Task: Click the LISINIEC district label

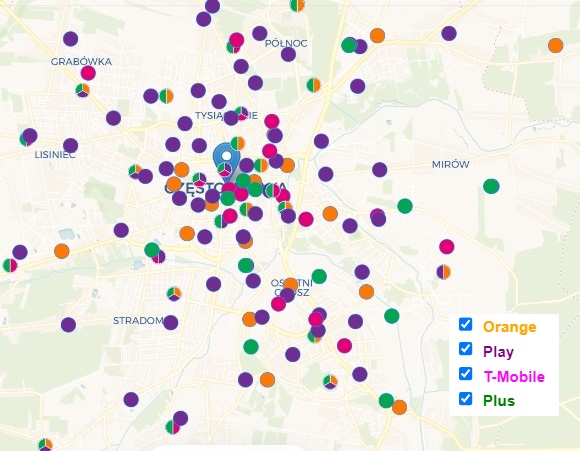Action: [x=55, y=155]
